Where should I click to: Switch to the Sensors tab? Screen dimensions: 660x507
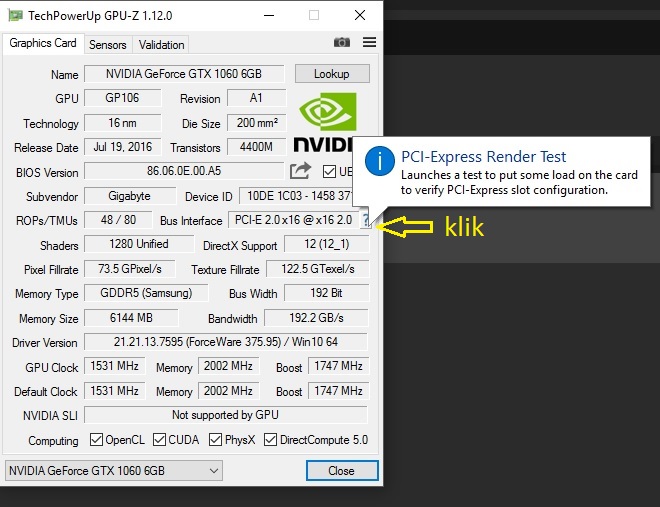(x=108, y=45)
